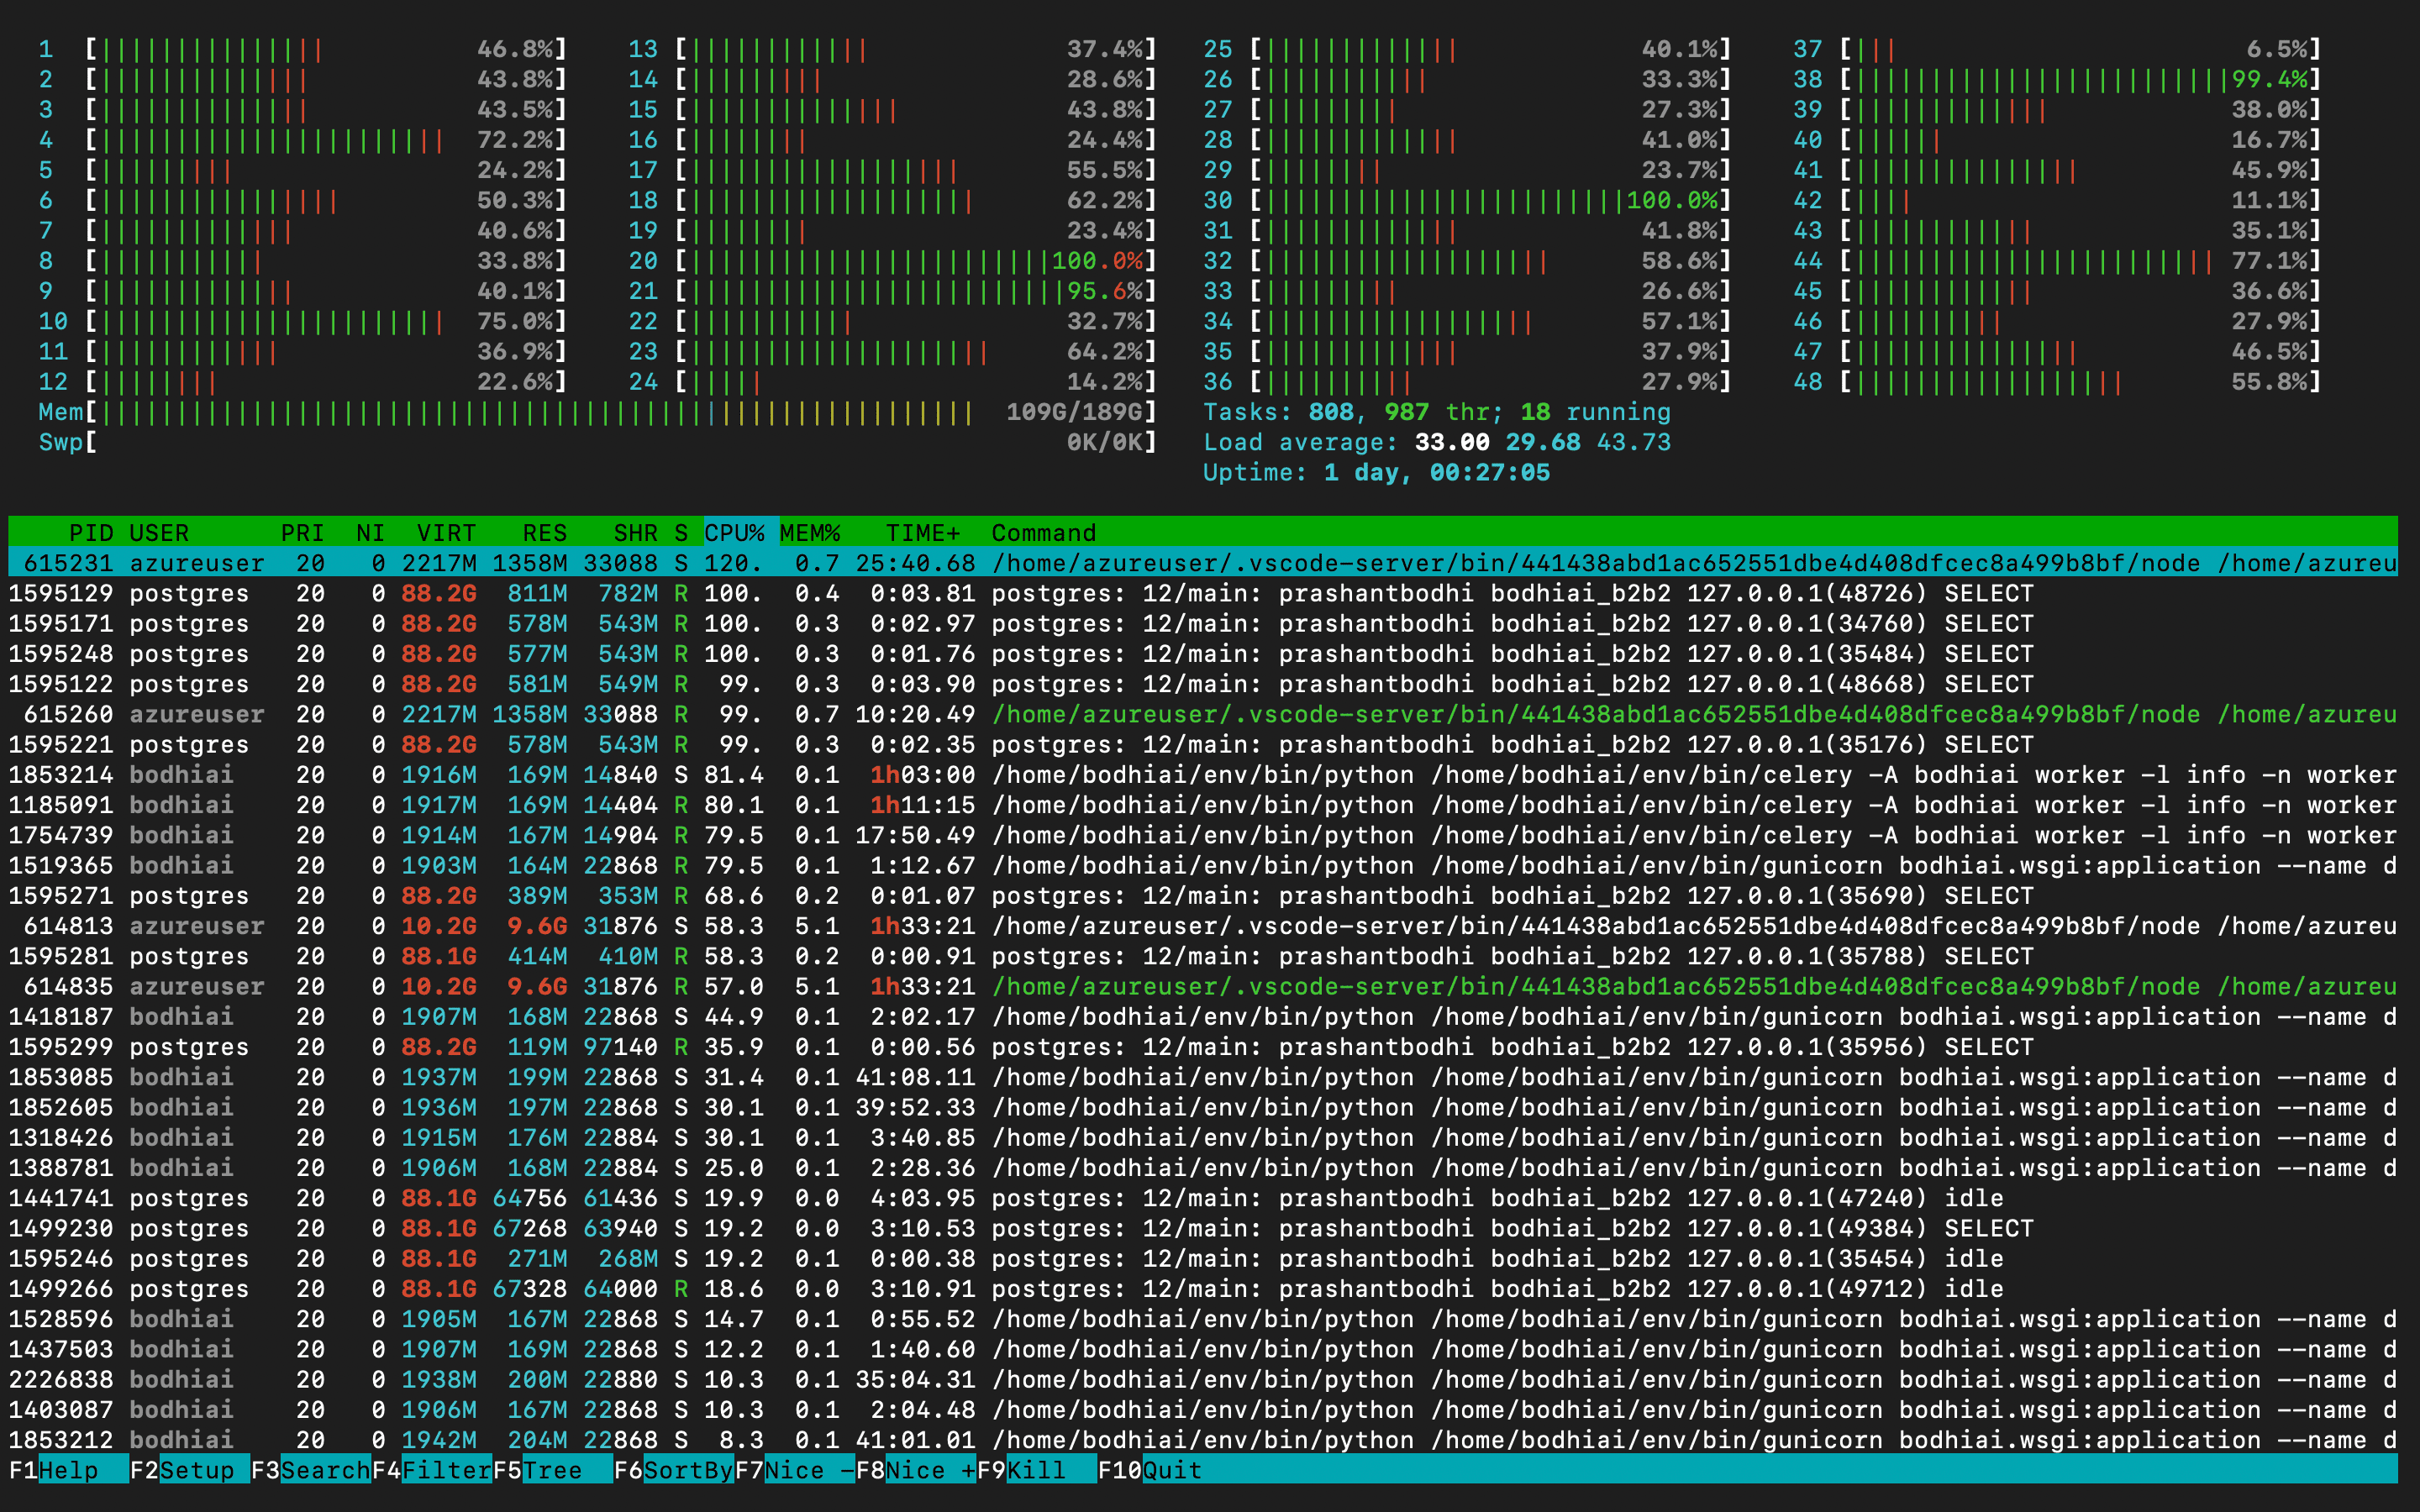This screenshot has width=2420, height=1512.
Task: Select gunicorn process PID 1388781
Action: pyautogui.click(x=1203, y=1168)
